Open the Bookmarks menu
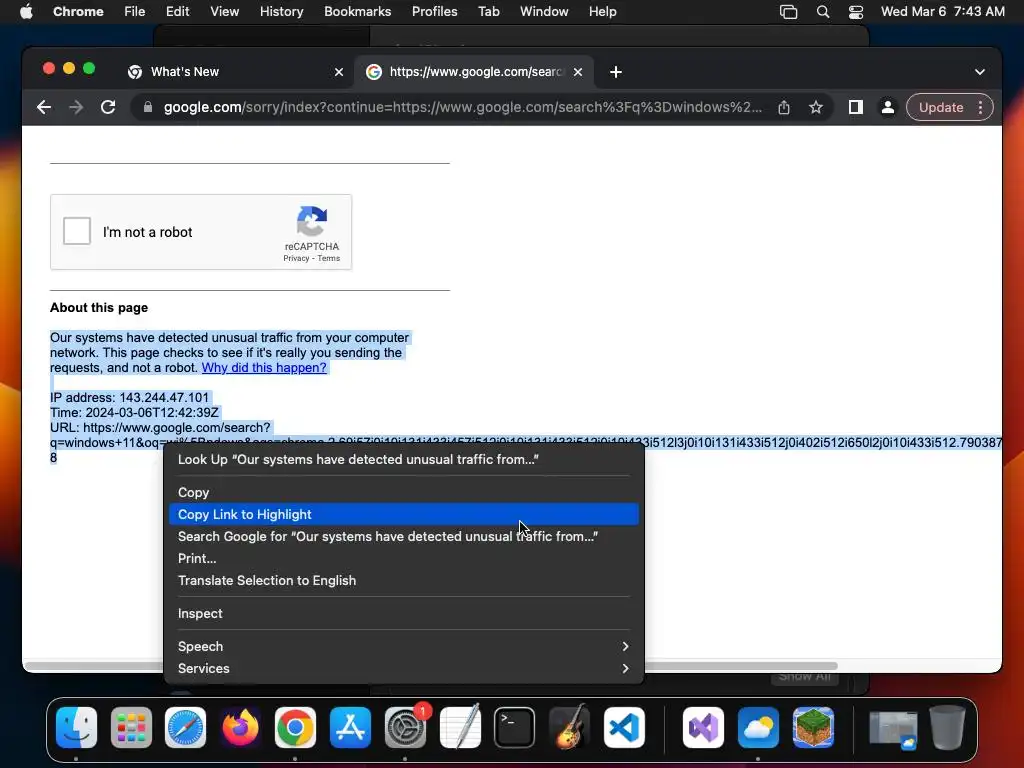The image size is (1024, 768). click(357, 11)
